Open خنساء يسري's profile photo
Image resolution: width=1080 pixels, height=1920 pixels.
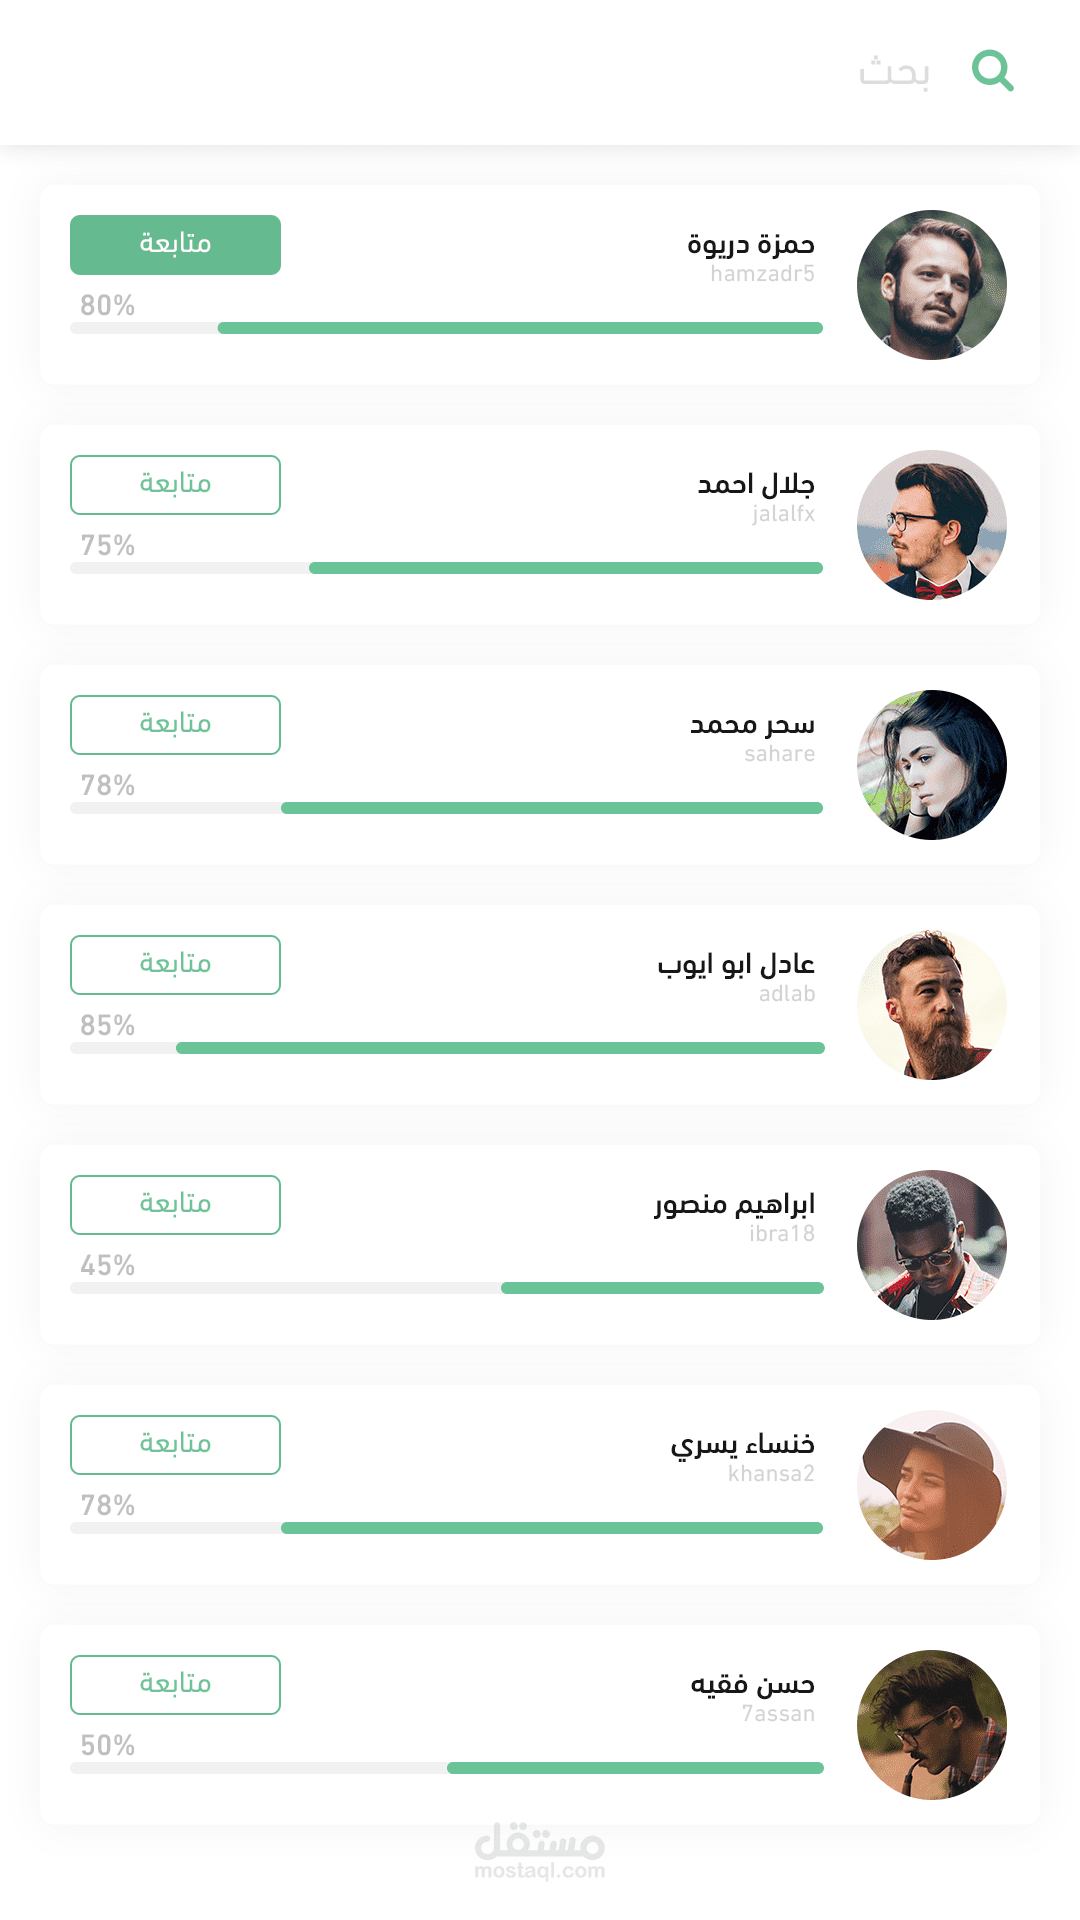932,1485
